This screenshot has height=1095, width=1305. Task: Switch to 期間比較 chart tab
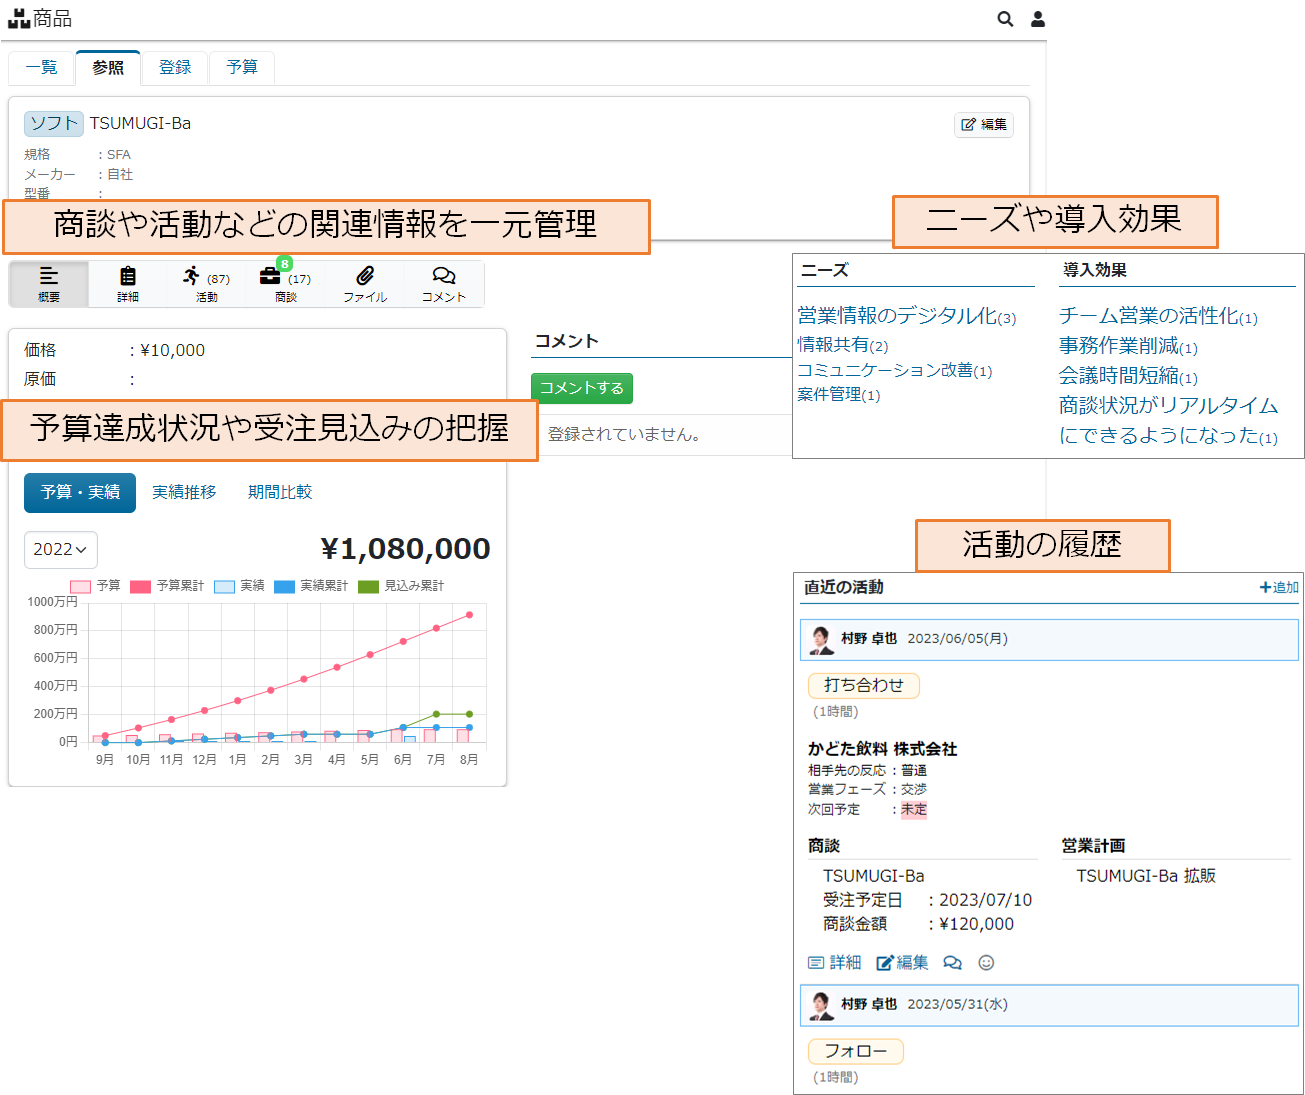(x=280, y=492)
